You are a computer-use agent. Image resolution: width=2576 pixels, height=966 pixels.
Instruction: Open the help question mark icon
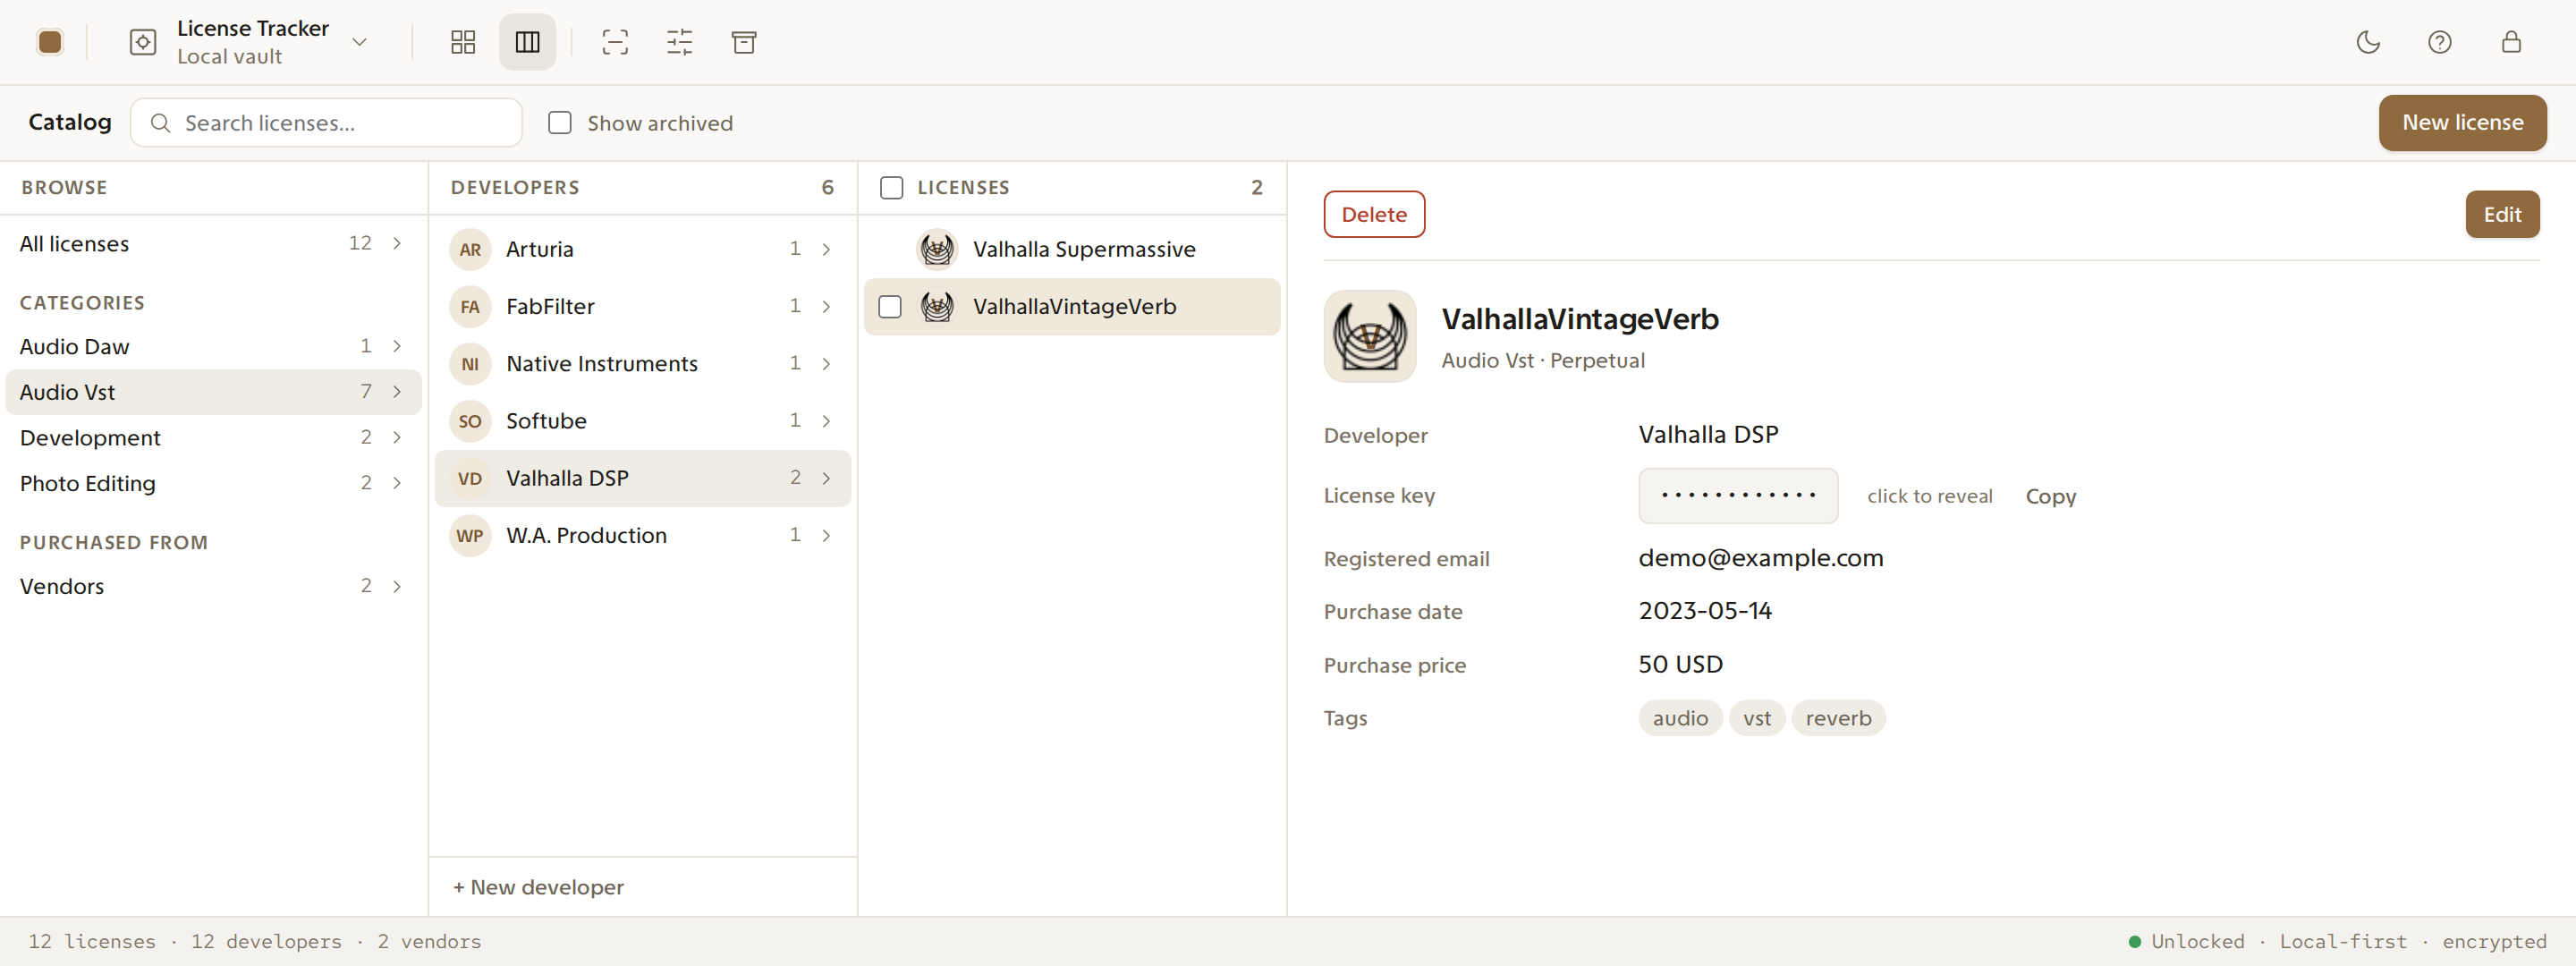2440,42
